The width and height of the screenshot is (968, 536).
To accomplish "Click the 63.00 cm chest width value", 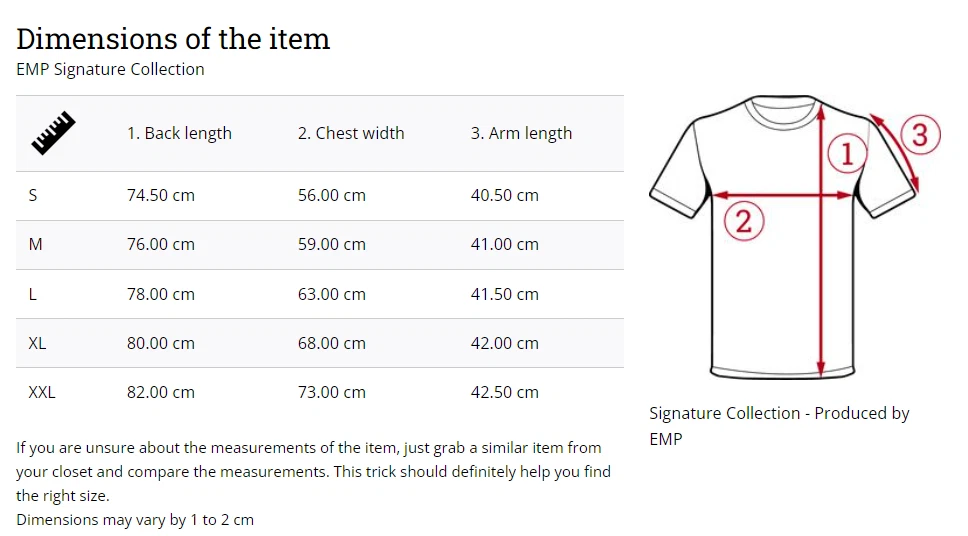I will [332, 294].
